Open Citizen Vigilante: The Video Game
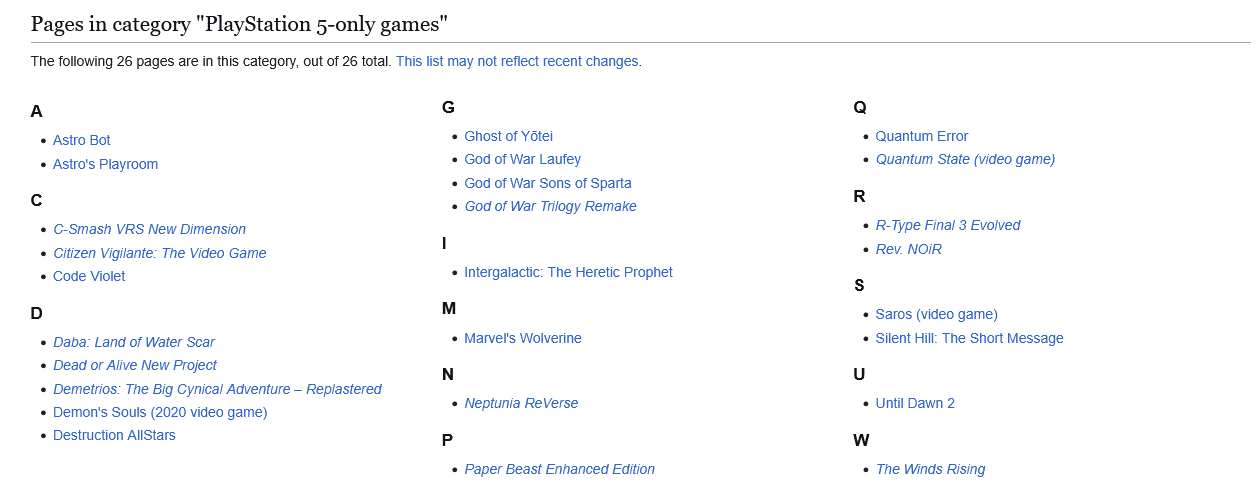Viewport: 1259px width, 493px height. pos(160,253)
